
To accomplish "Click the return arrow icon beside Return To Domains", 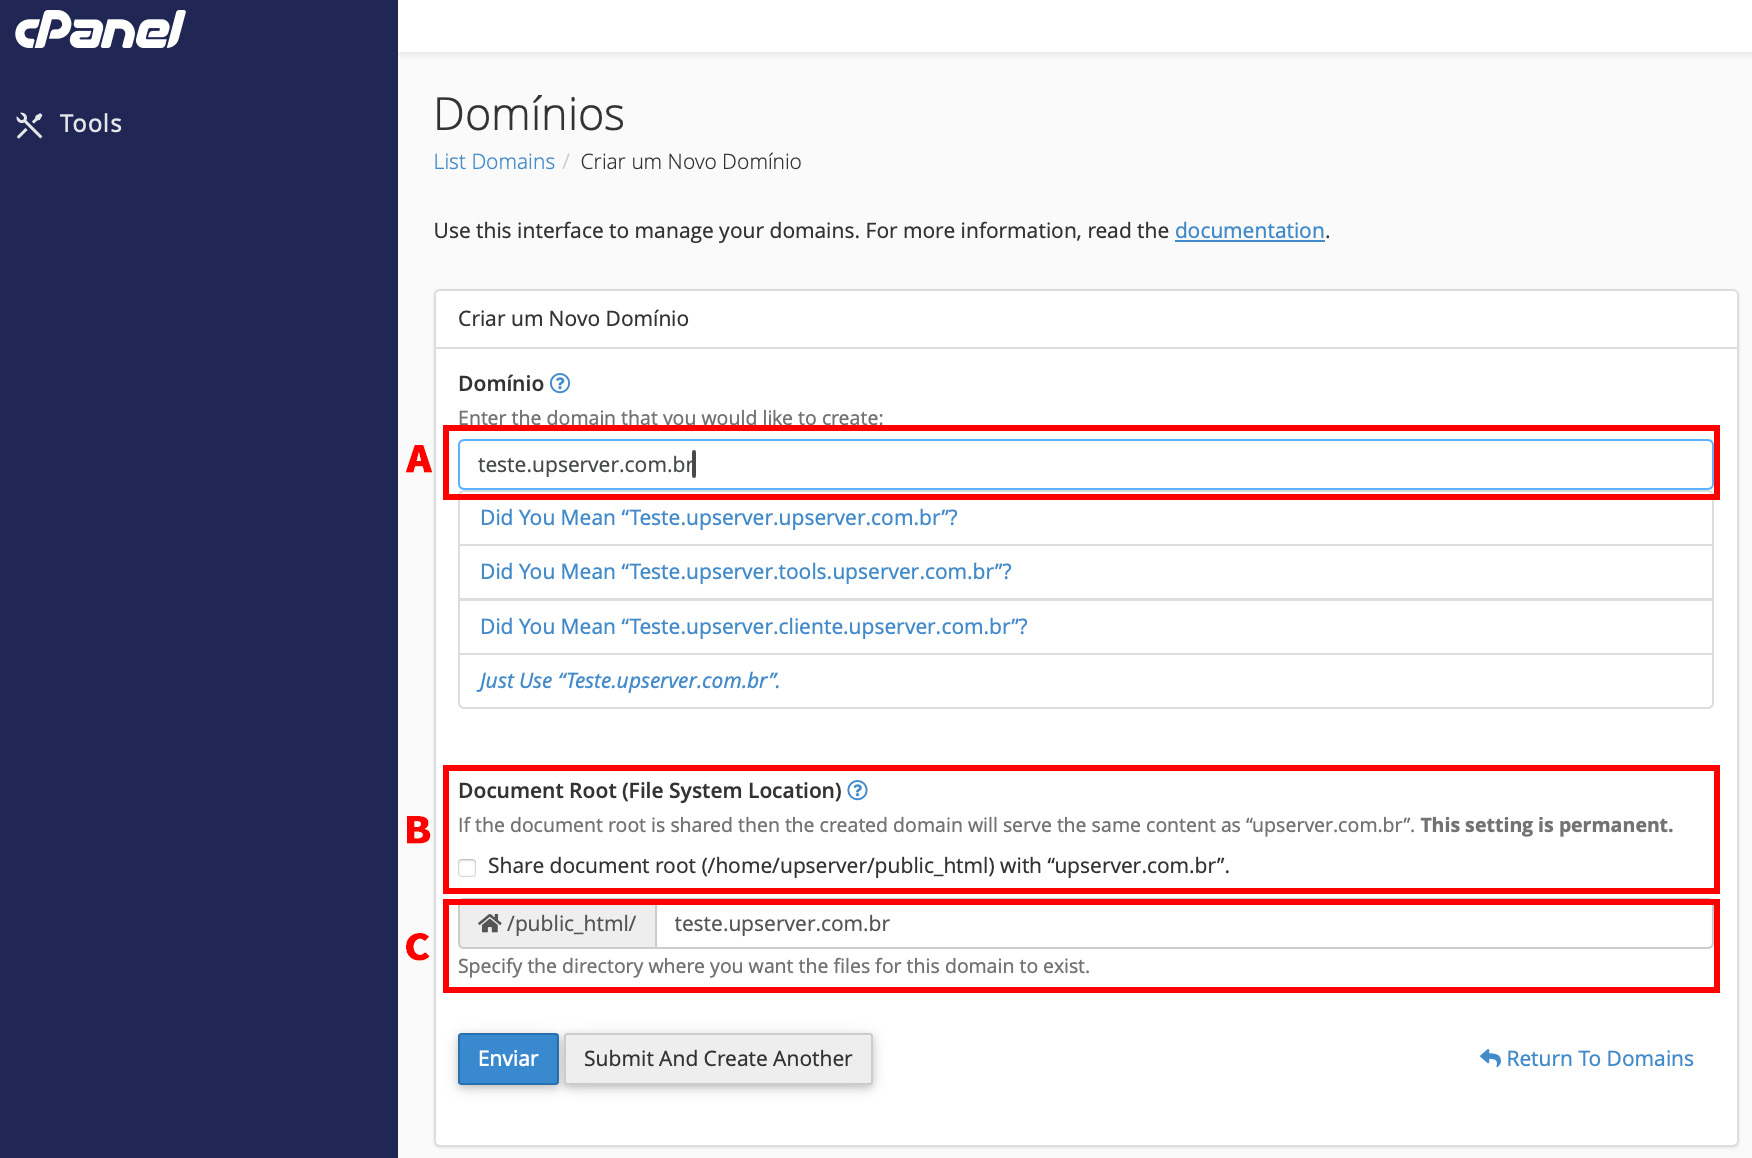I will click(1490, 1058).
